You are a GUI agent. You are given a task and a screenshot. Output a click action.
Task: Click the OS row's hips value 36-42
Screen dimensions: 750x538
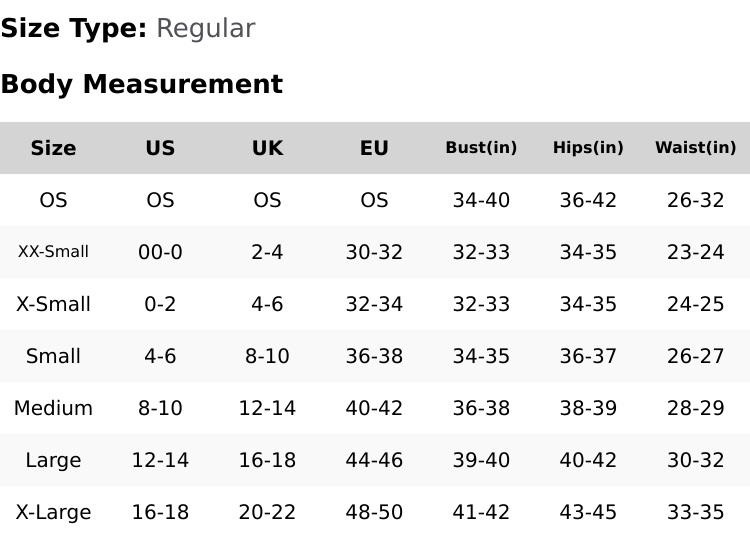click(x=588, y=200)
